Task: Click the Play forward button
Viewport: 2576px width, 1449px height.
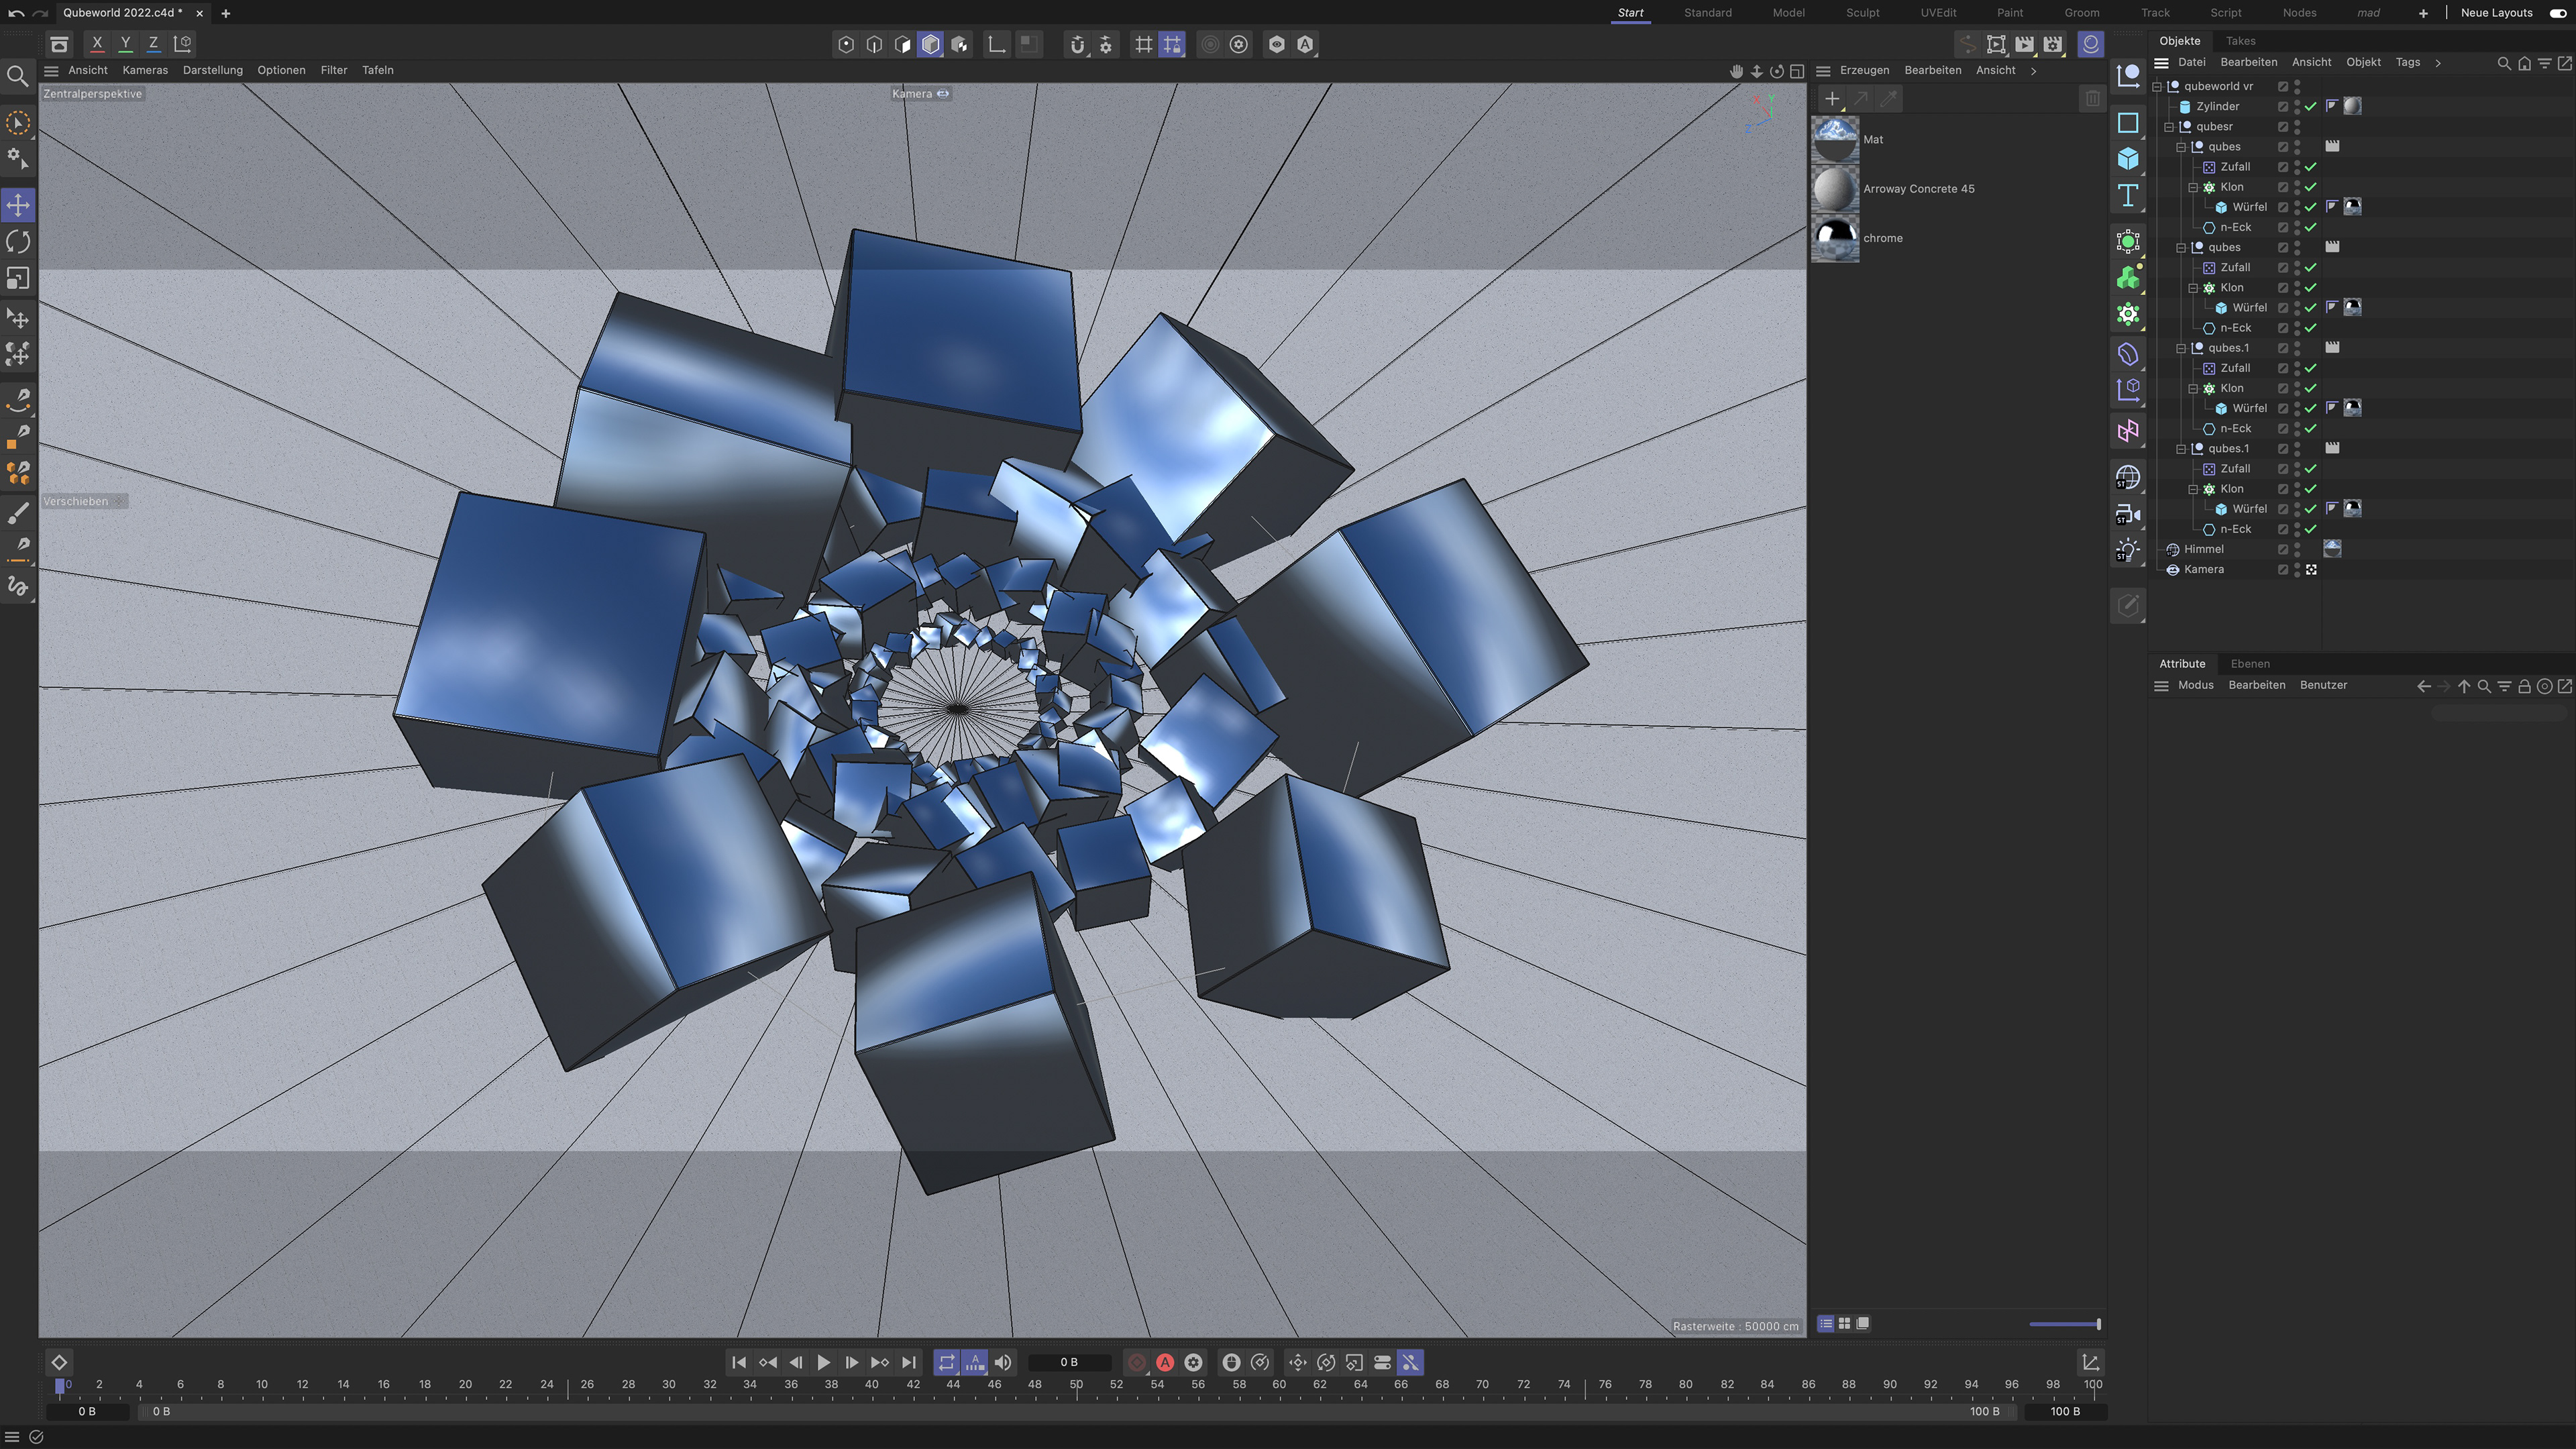Action: click(823, 1363)
